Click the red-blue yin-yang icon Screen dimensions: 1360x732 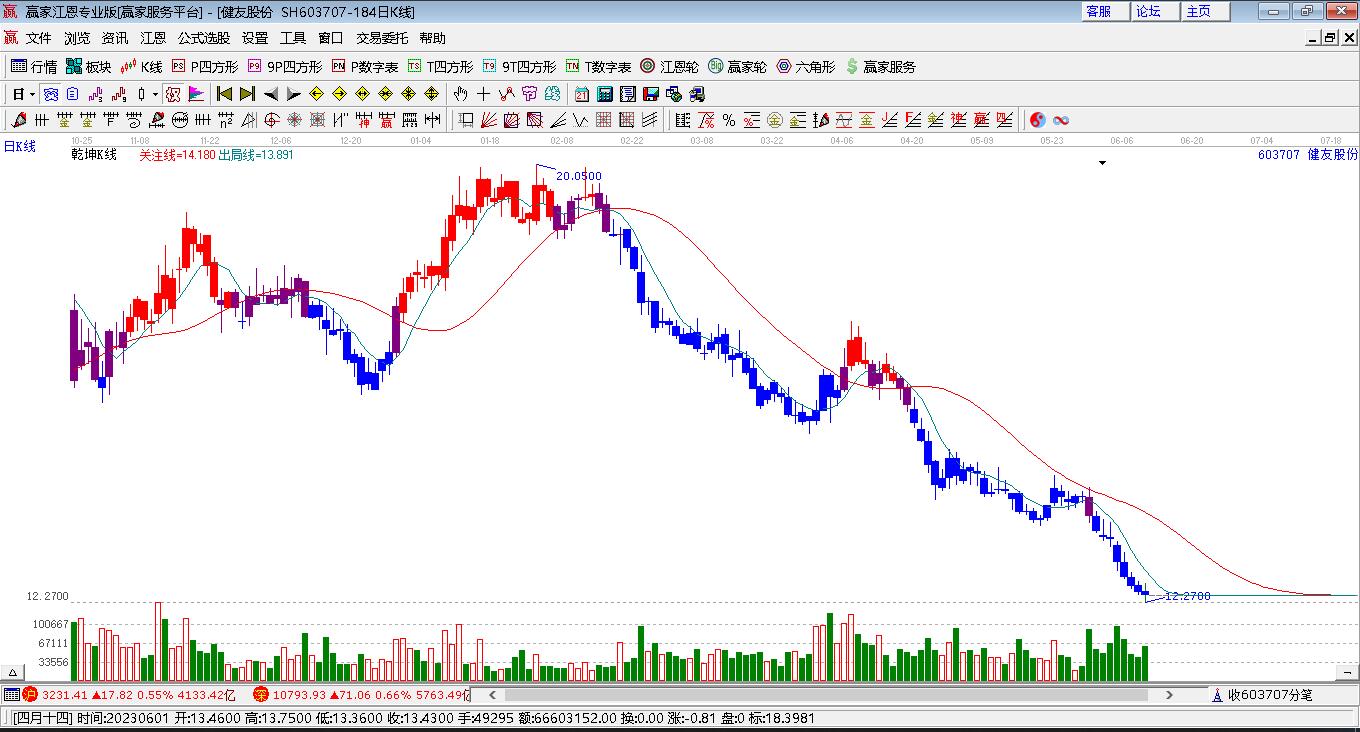pos(1038,120)
